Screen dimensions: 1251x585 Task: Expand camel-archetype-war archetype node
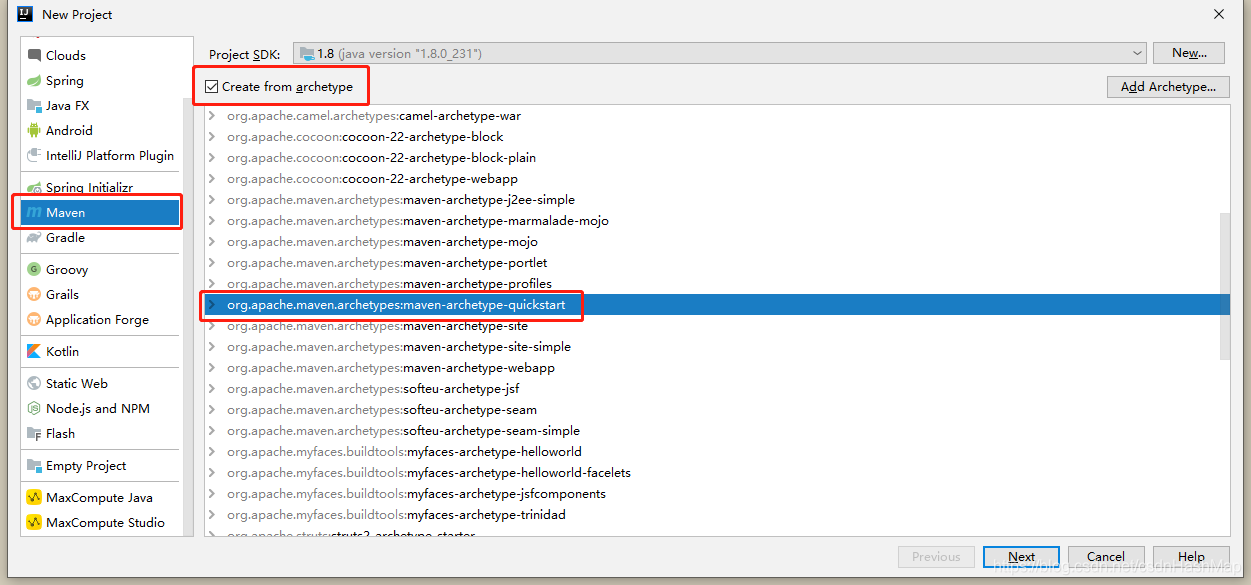211,116
